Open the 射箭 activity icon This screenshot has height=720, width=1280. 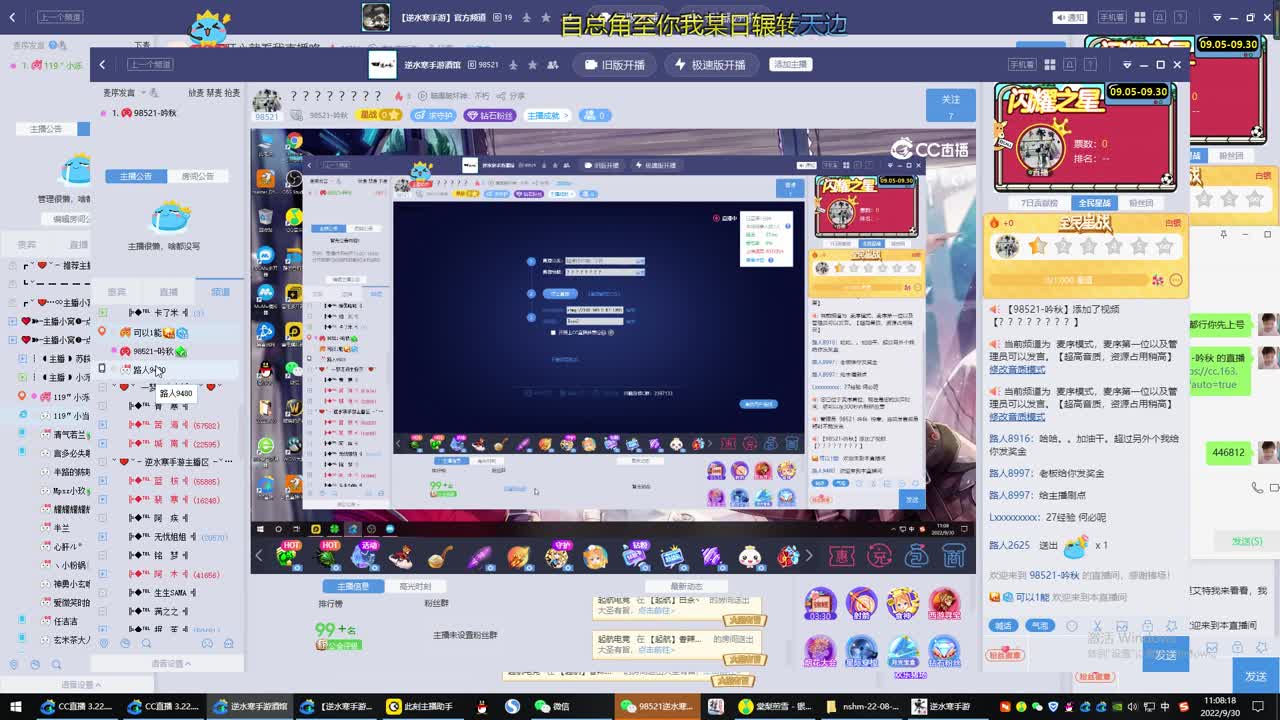pyautogui.click(x=861, y=605)
